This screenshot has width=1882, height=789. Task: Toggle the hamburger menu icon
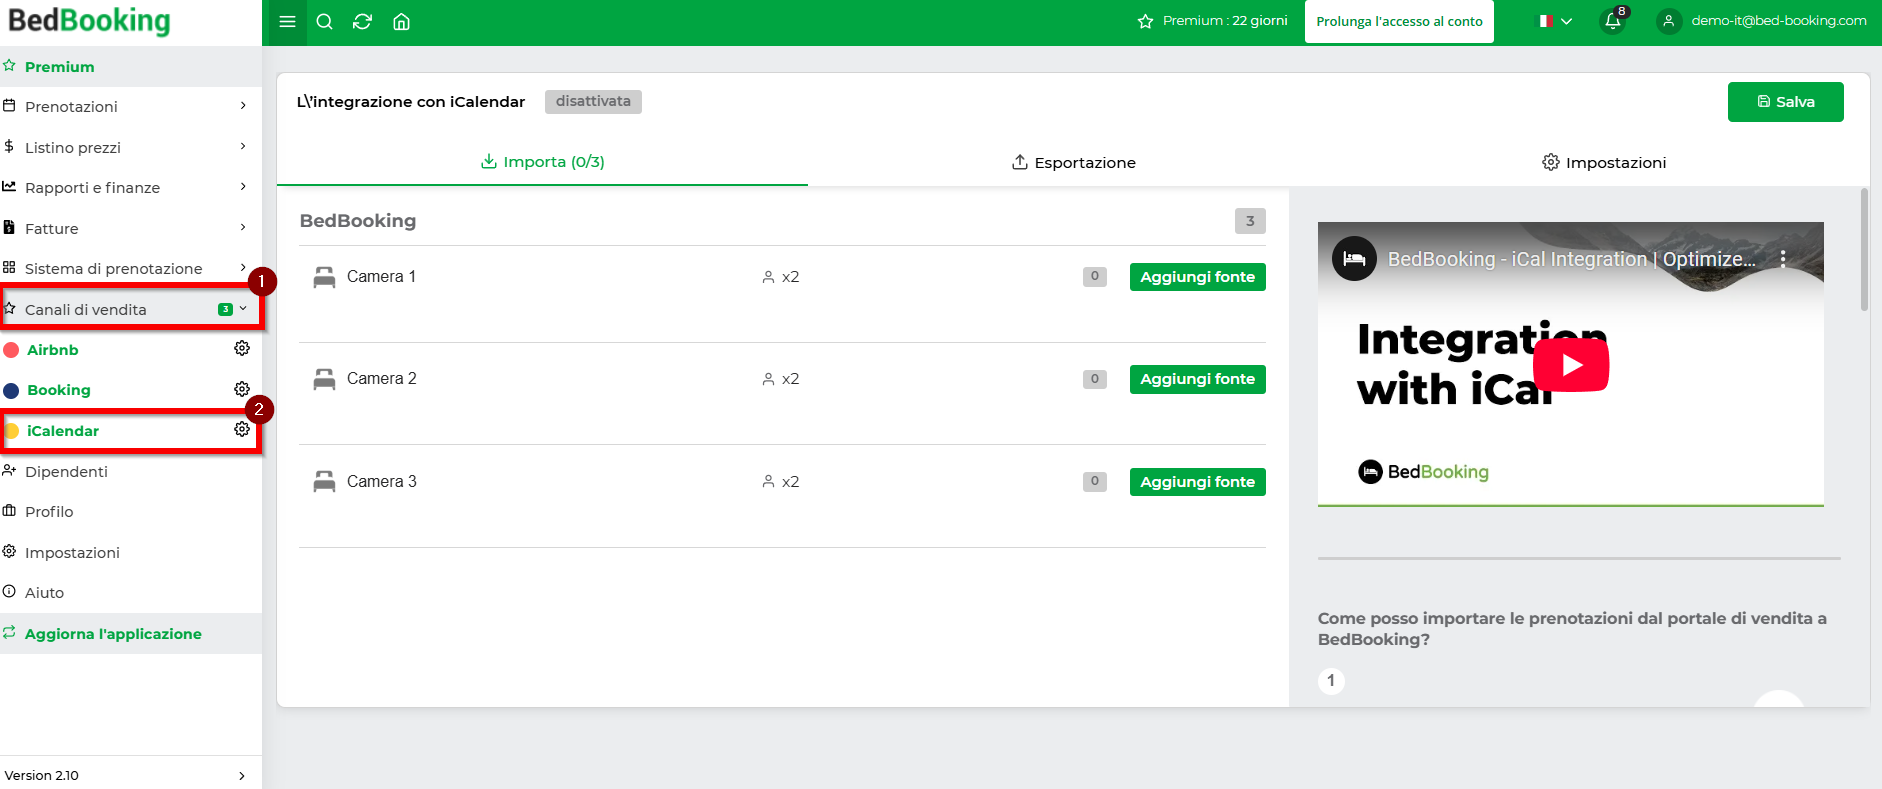tap(287, 22)
